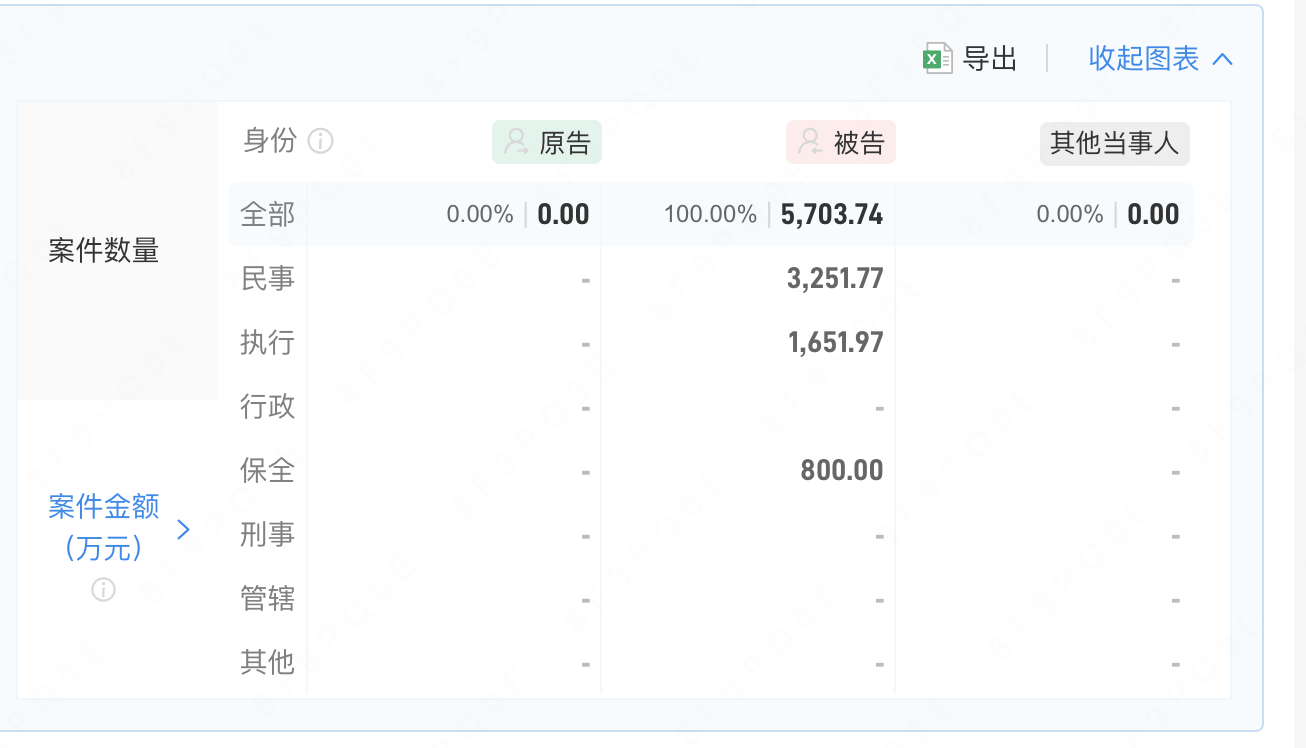Collapse chart via 收起图表 link
Image resolution: width=1306 pixels, height=748 pixels.
(x=1143, y=59)
